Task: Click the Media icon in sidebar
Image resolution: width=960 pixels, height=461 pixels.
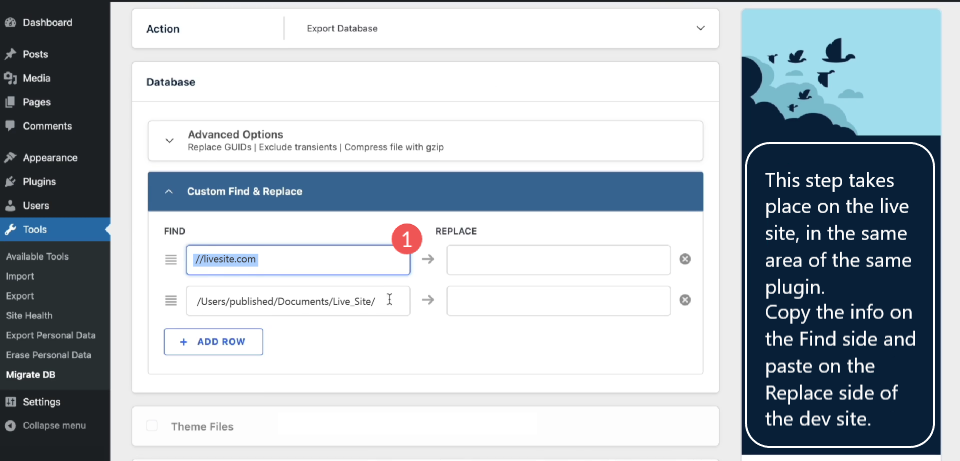Action: point(10,78)
